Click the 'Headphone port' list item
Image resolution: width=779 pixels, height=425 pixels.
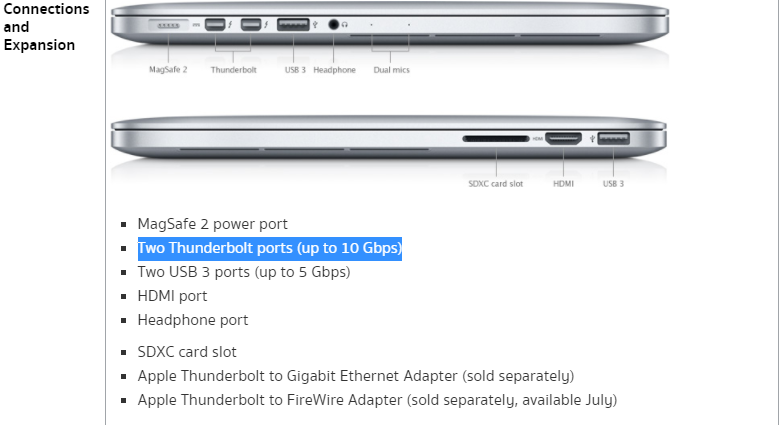pyautogui.click(x=193, y=320)
